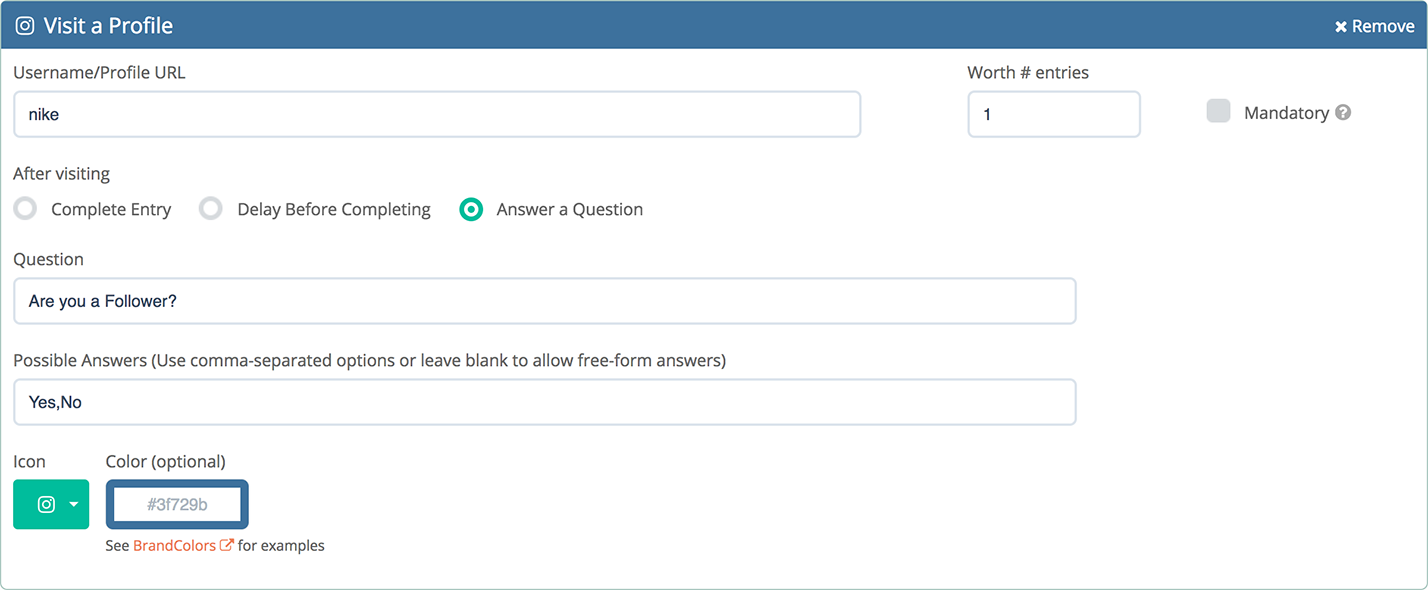The width and height of the screenshot is (1428, 590).
Task: Select the Complete Entry radio option
Action: coord(25,209)
